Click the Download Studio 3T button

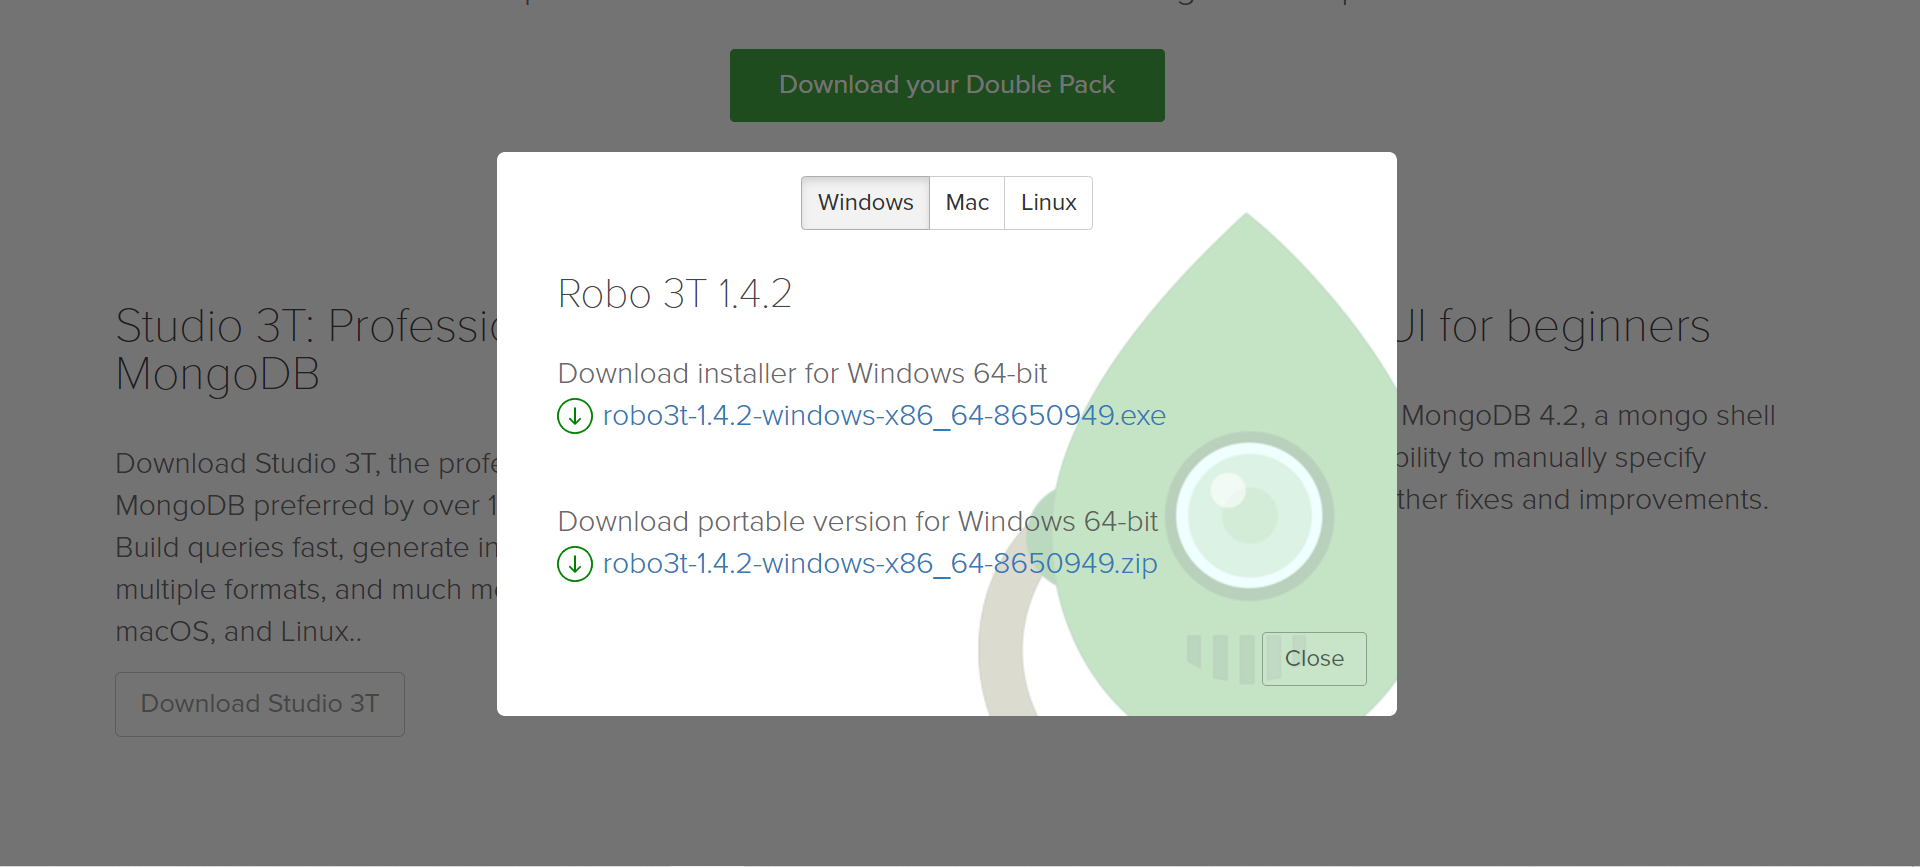tap(260, 704)
